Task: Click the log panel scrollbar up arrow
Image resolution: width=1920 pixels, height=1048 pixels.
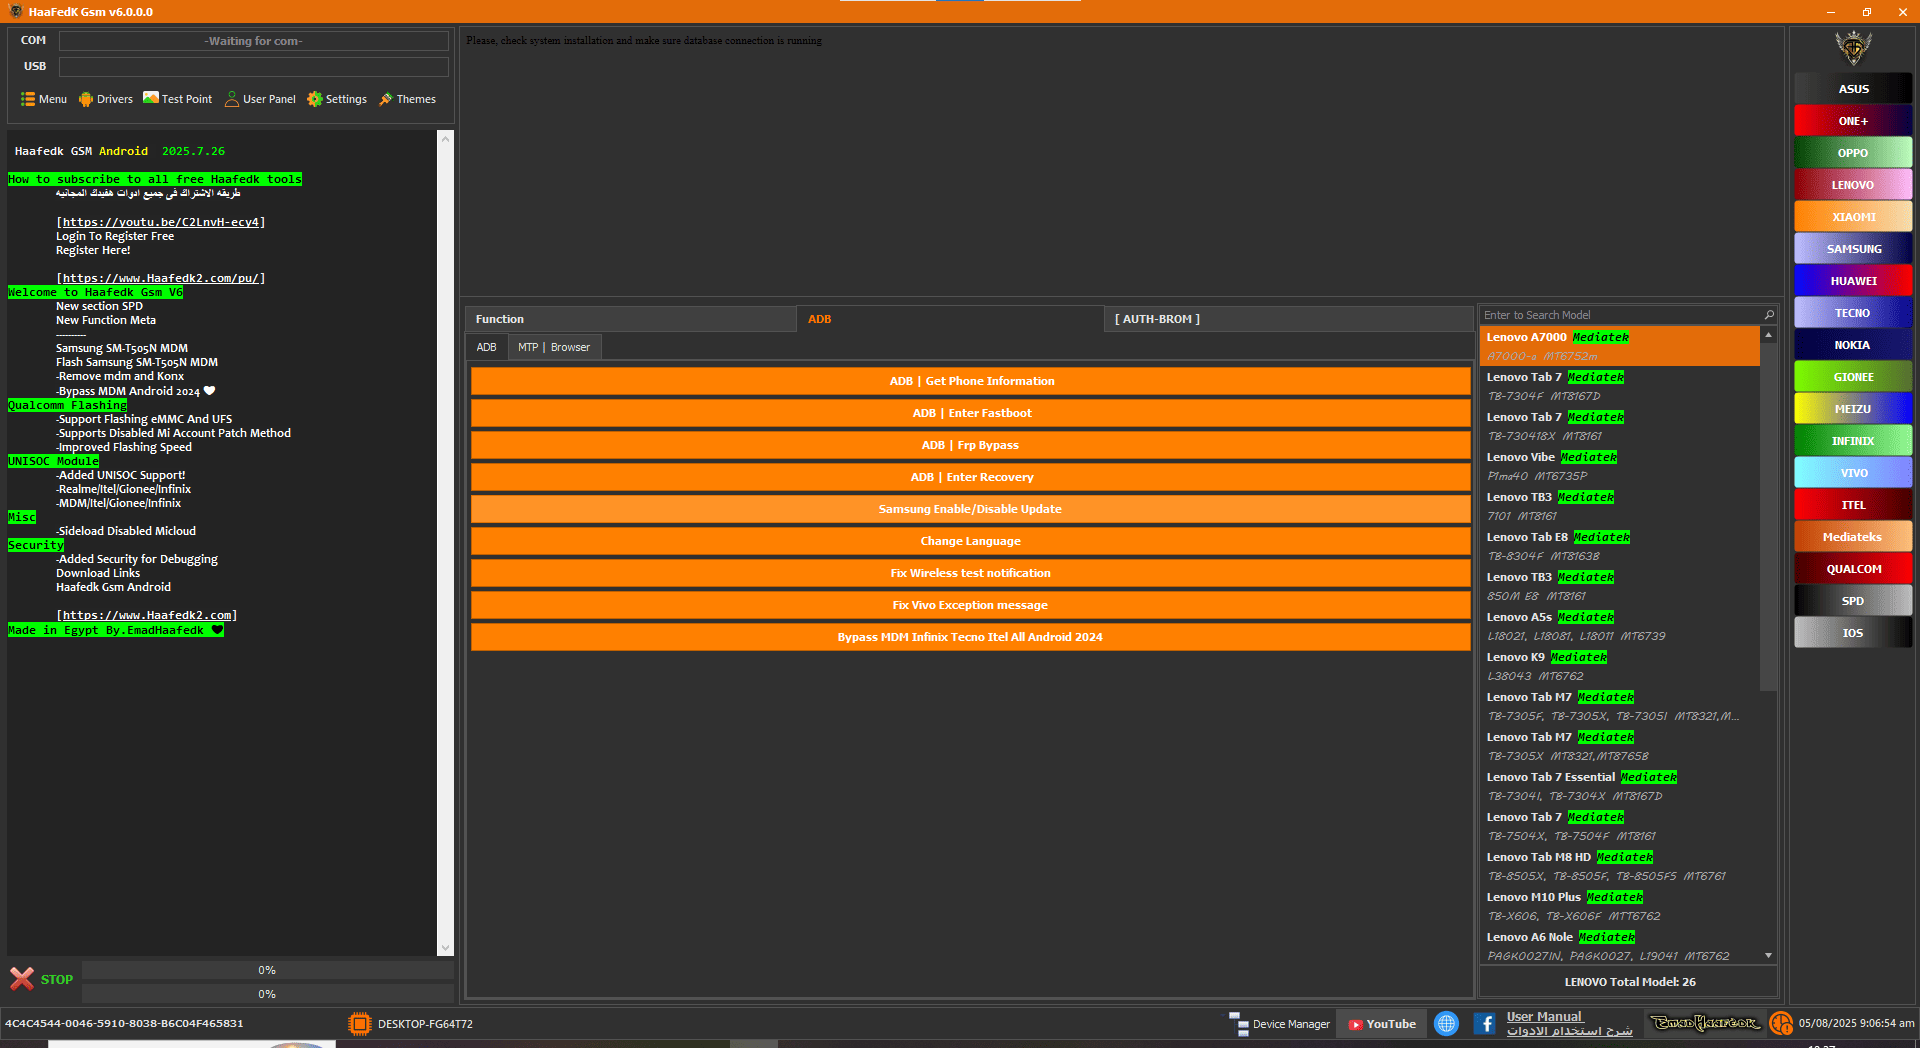Action: click(x=446, y=138)
